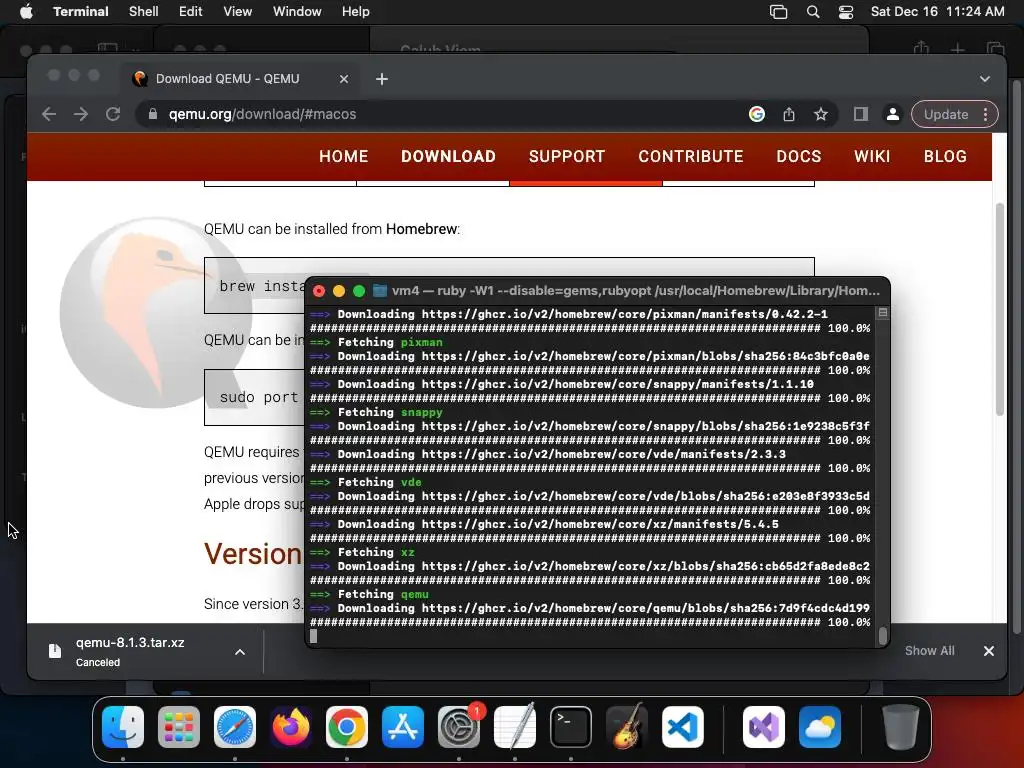The image size is (1024, 768).
Task: Go forward in Chrome
Action: (81, 114)
